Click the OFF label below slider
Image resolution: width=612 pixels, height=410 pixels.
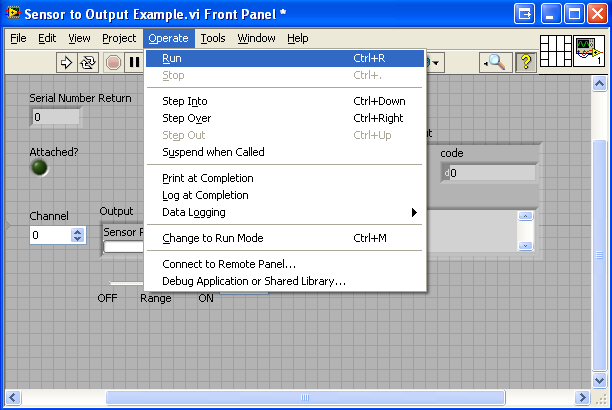tap(107, 298)
